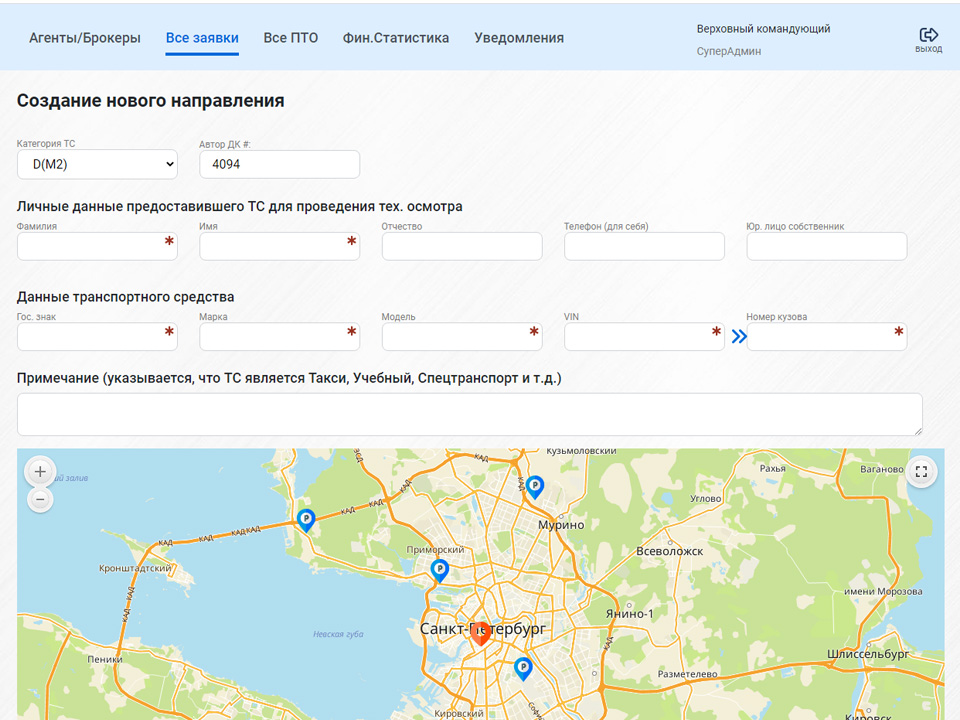Screen dimensions: 960x720
Task: Focus the Фамилия input field
Action: coord(90,246)
